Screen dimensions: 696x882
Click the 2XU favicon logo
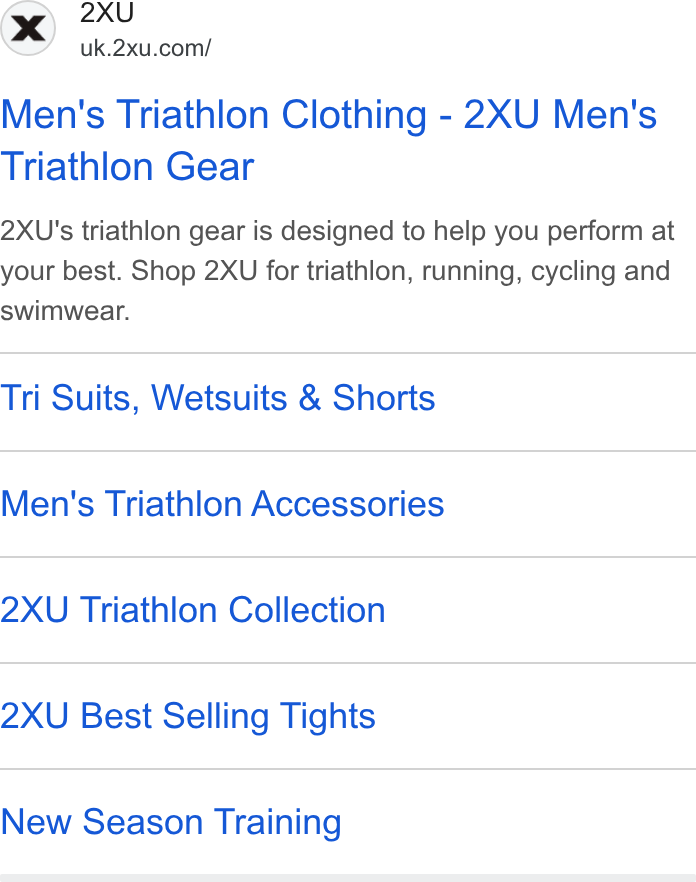click(x=28, y=28)
